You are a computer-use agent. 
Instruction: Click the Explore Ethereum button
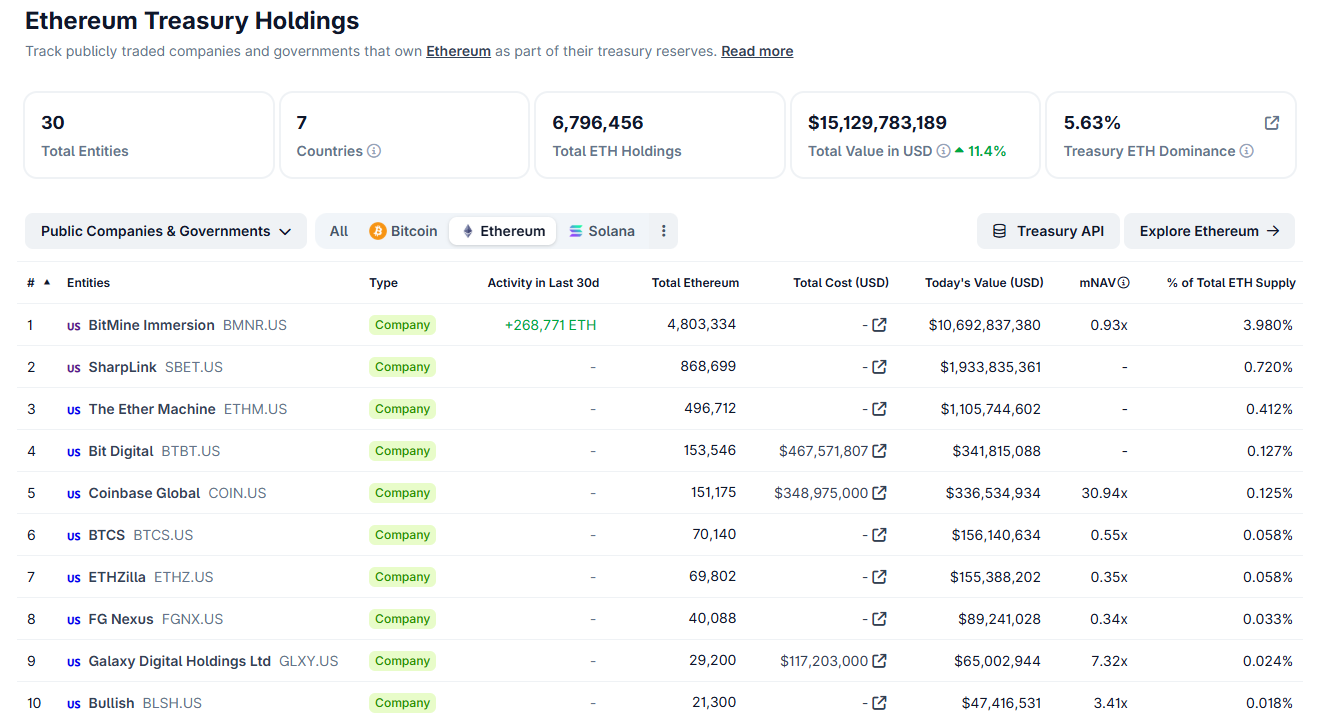[1209, 230]
